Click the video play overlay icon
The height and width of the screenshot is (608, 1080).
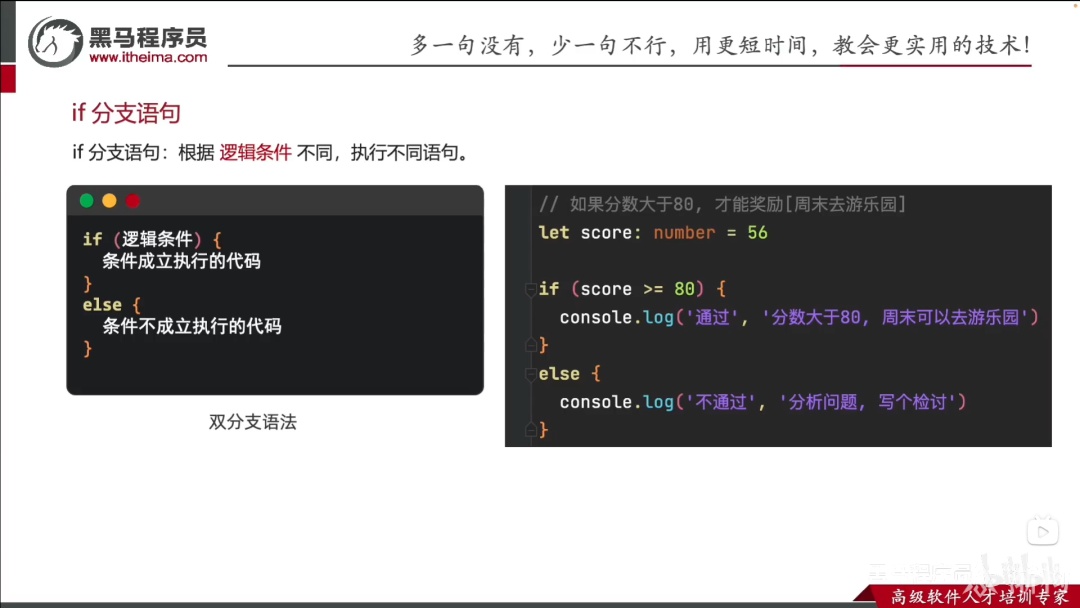(x=1043, y=531)
